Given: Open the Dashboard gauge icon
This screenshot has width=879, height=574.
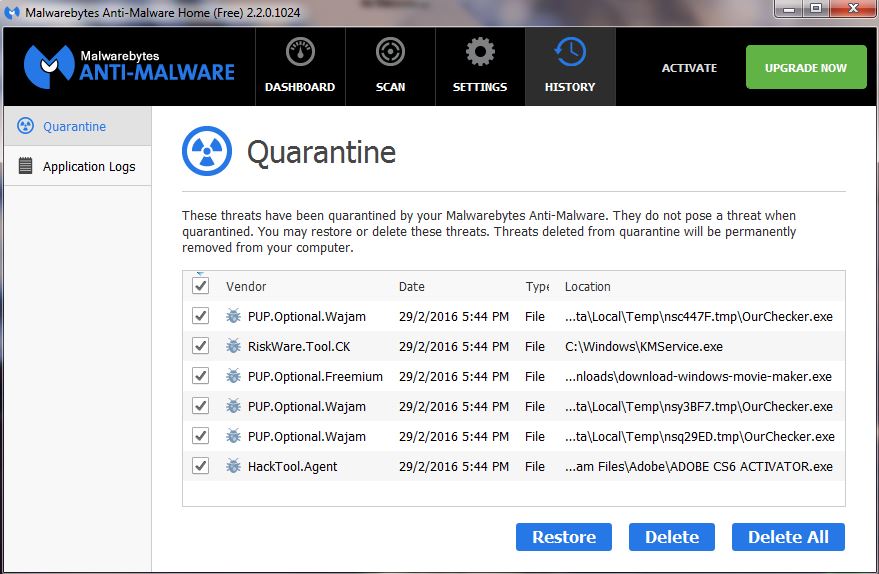Looking at the screenshot, I should click(300, 52).
